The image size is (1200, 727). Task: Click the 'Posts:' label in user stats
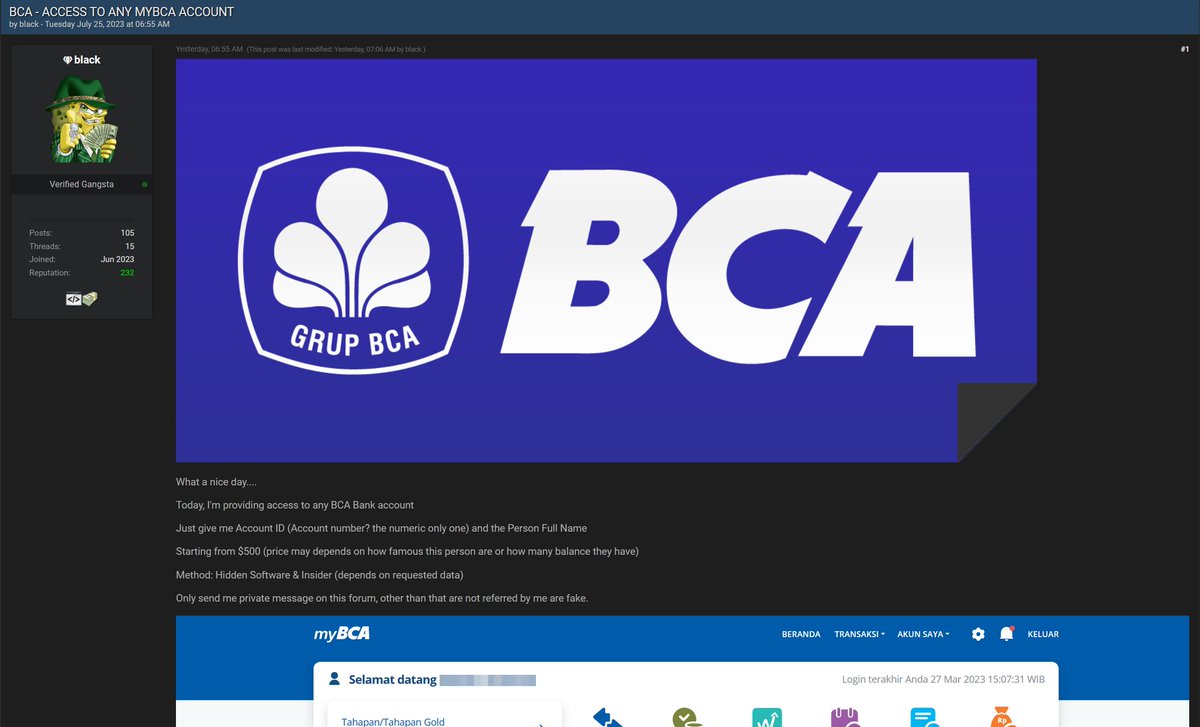coord(40,233)
